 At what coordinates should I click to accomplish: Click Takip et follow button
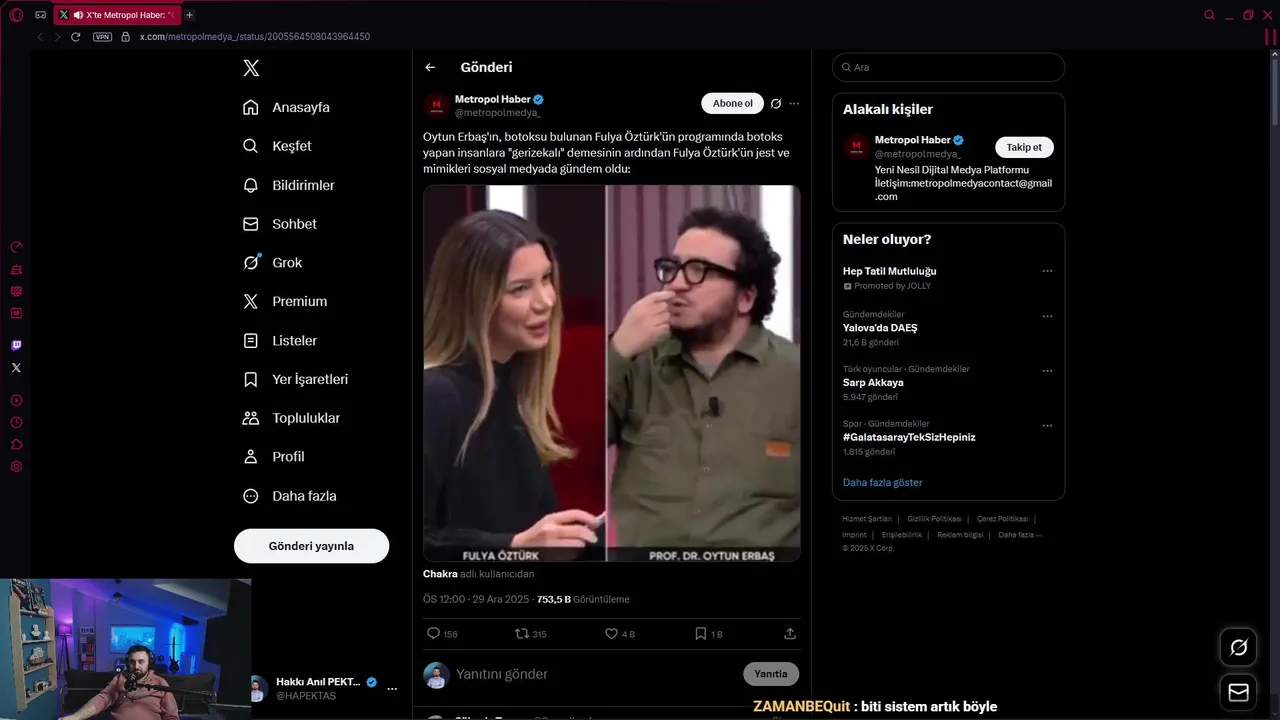1024,147
